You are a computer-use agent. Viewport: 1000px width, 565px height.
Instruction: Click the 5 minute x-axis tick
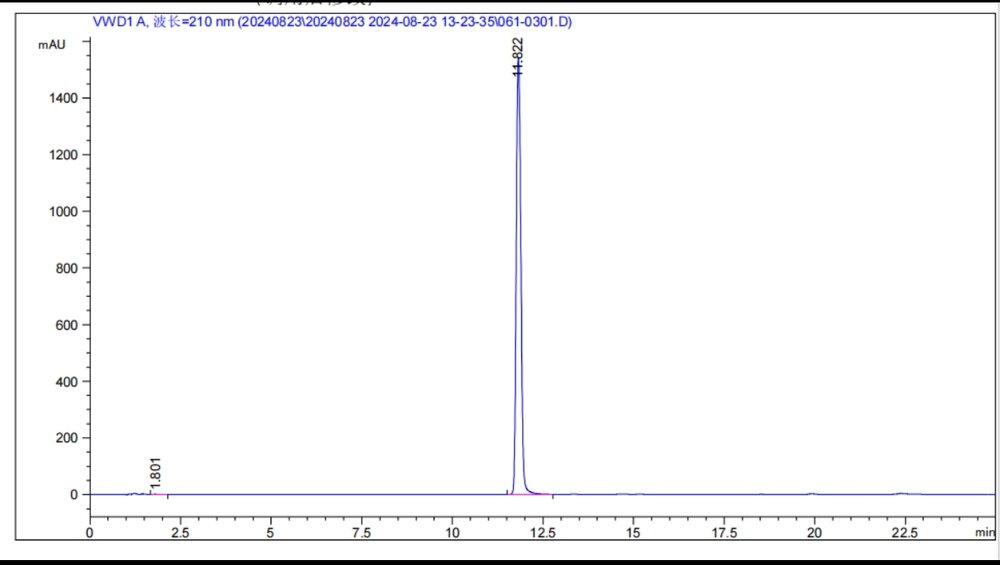[271, 534]
